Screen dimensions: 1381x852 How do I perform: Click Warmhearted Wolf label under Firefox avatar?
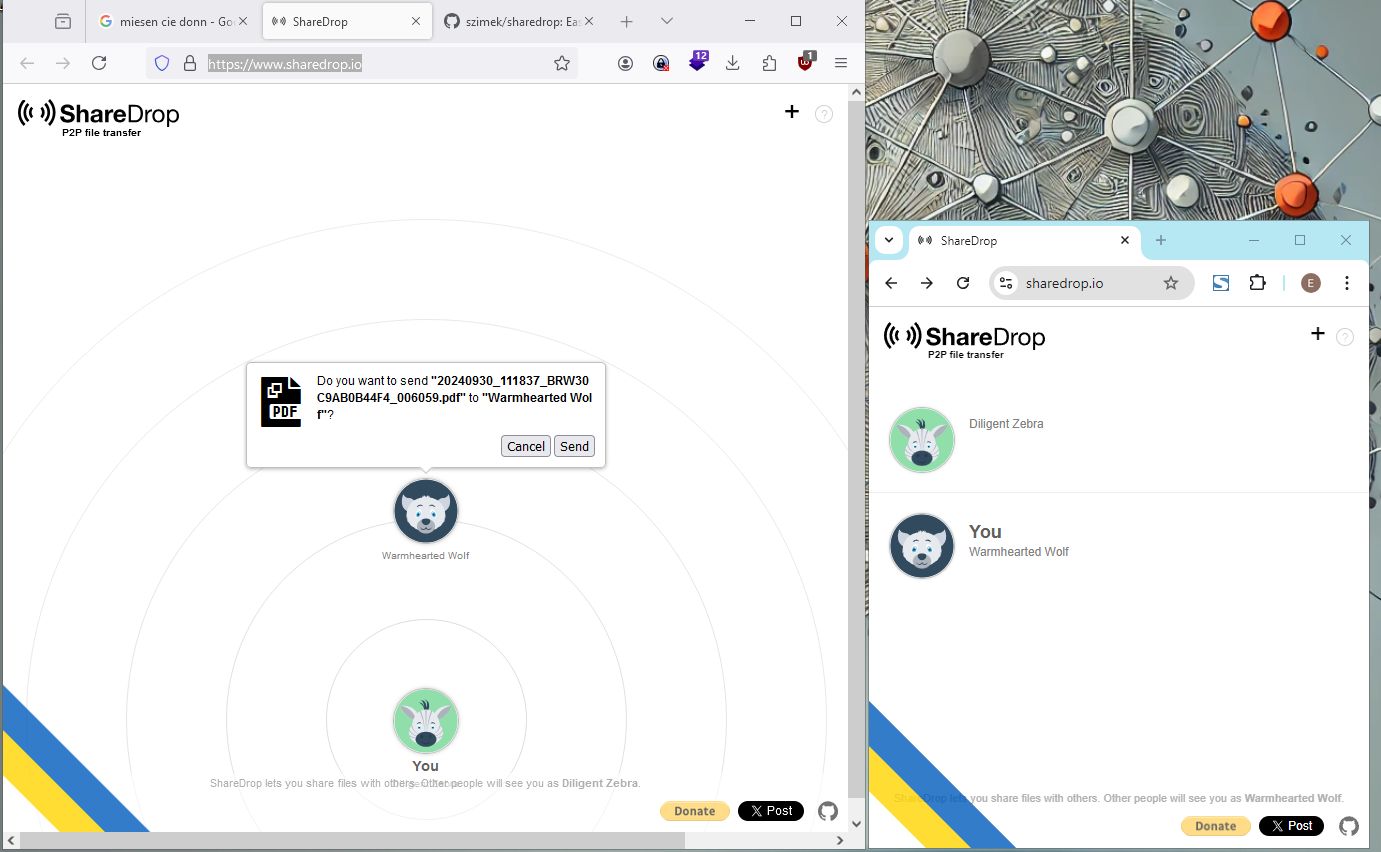click(x=425, y=556)
